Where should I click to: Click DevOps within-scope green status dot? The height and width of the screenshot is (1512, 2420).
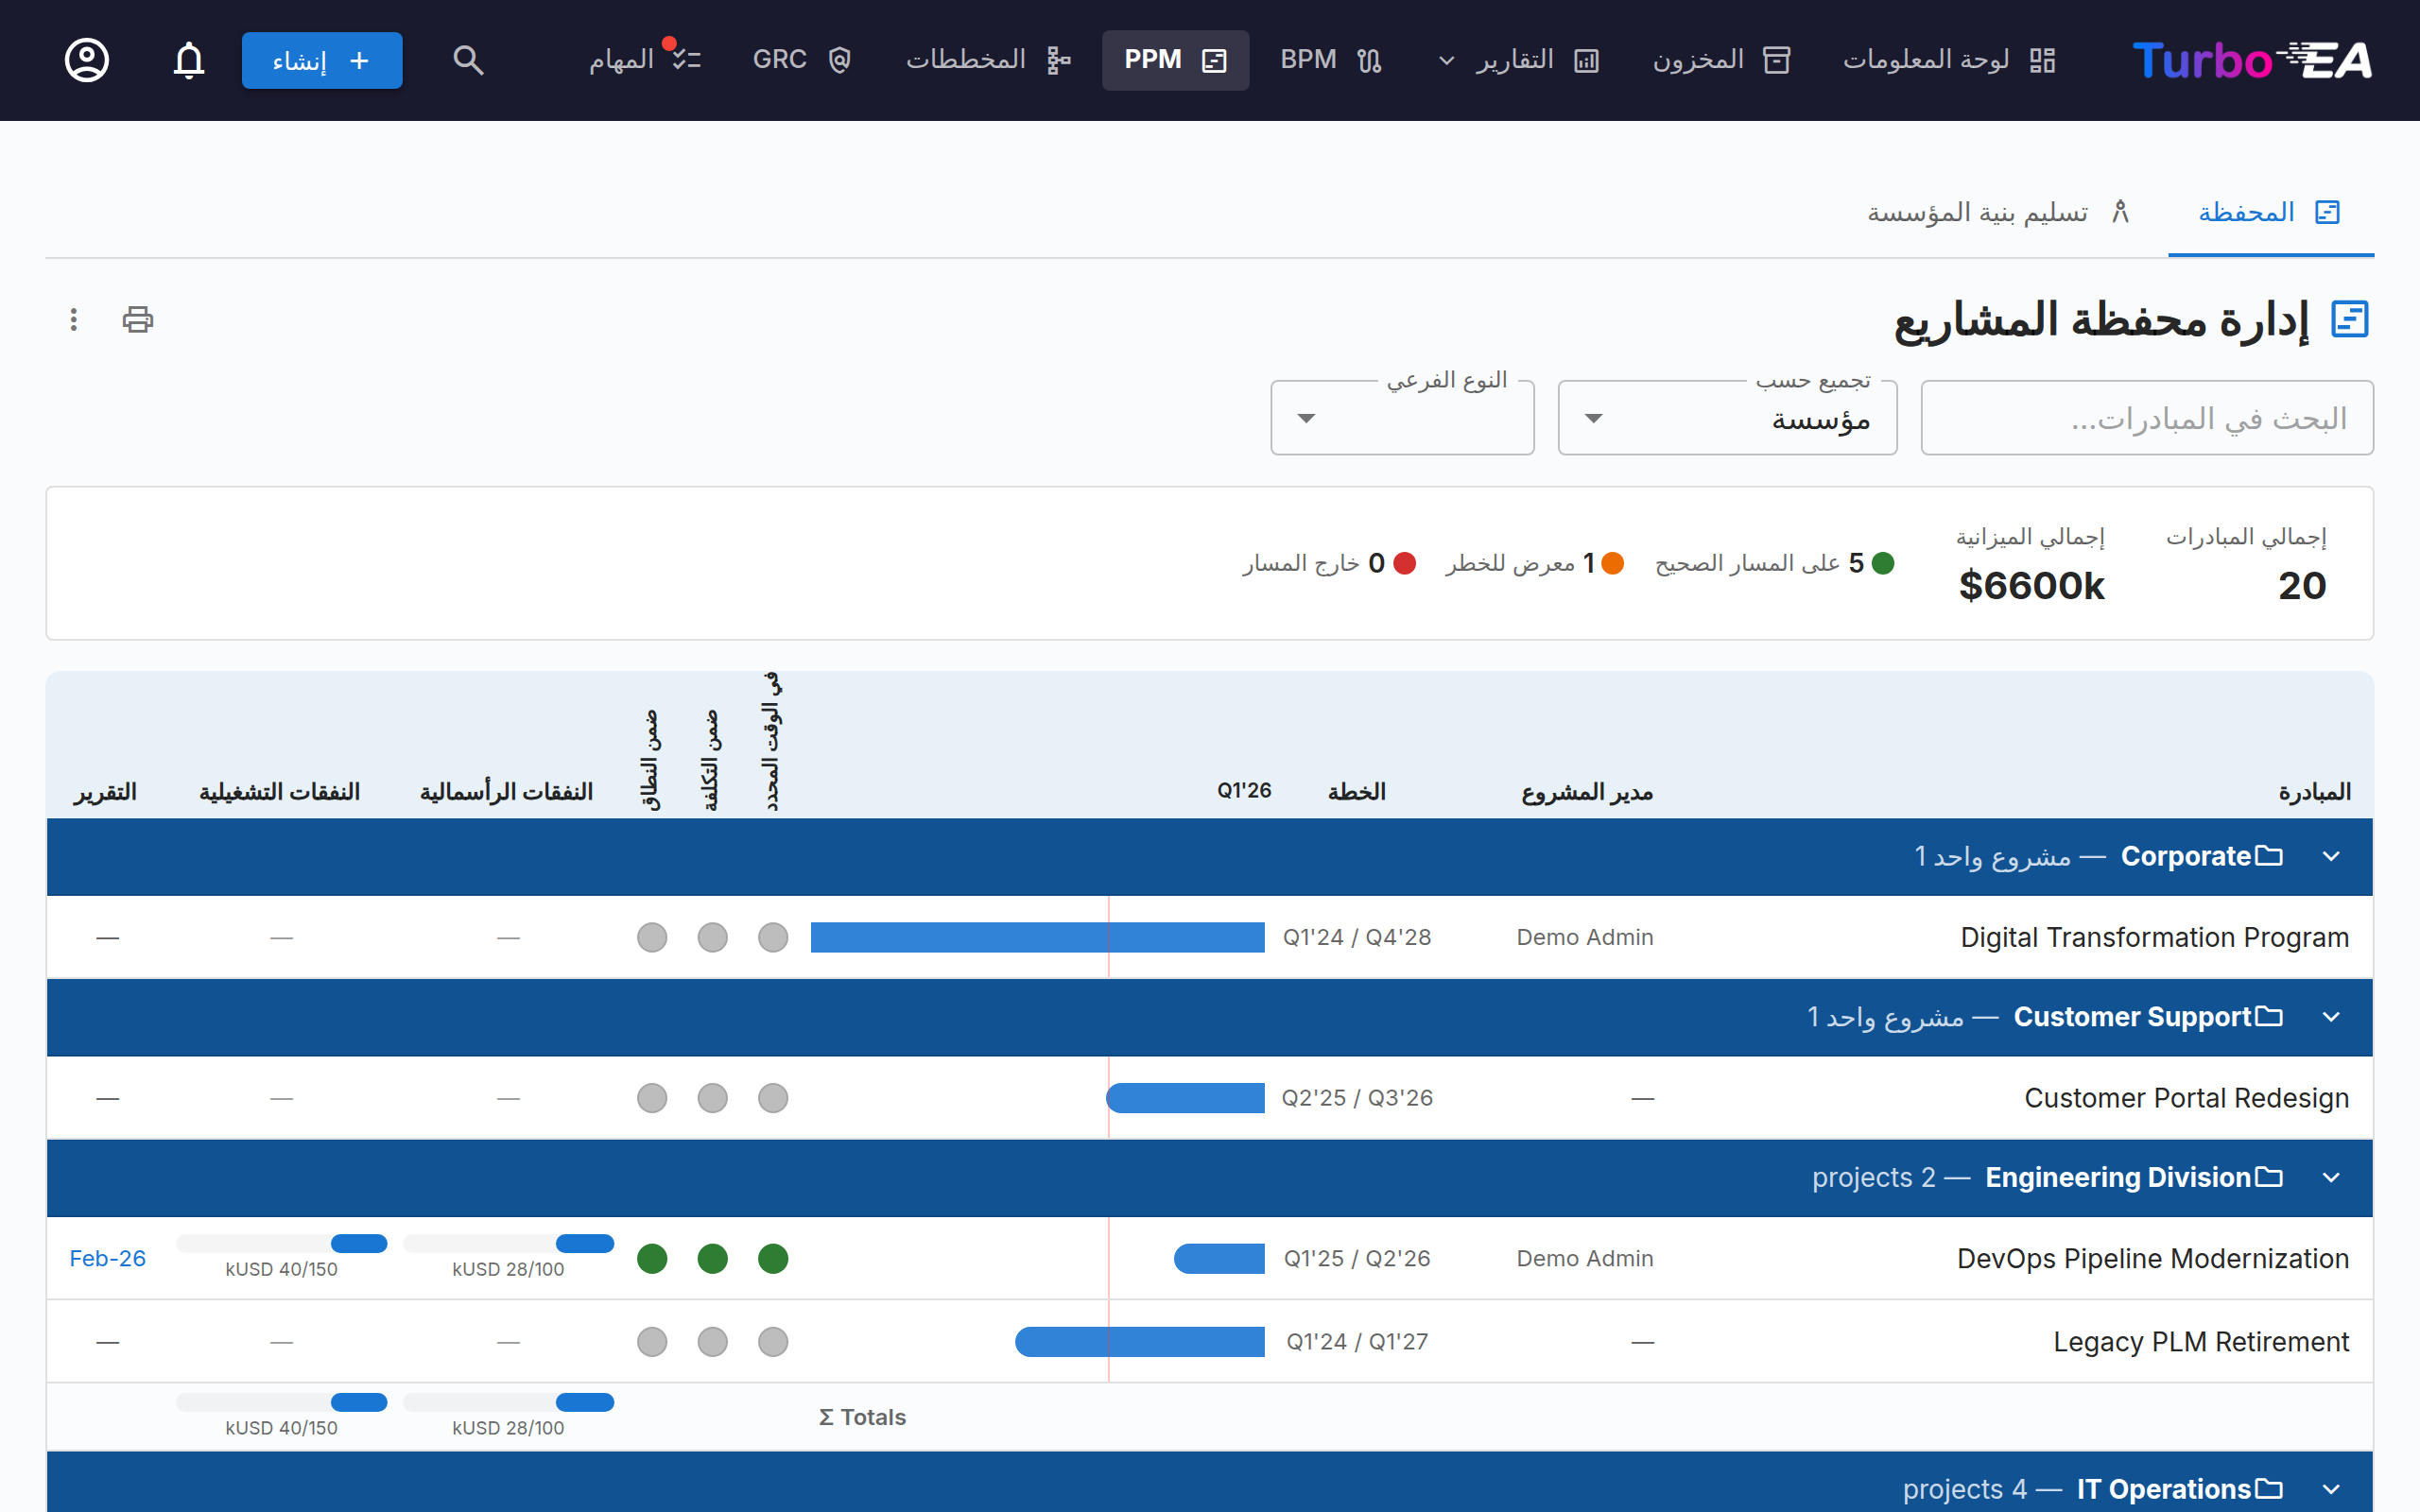pyautogui.click(x=652, y=1258)
